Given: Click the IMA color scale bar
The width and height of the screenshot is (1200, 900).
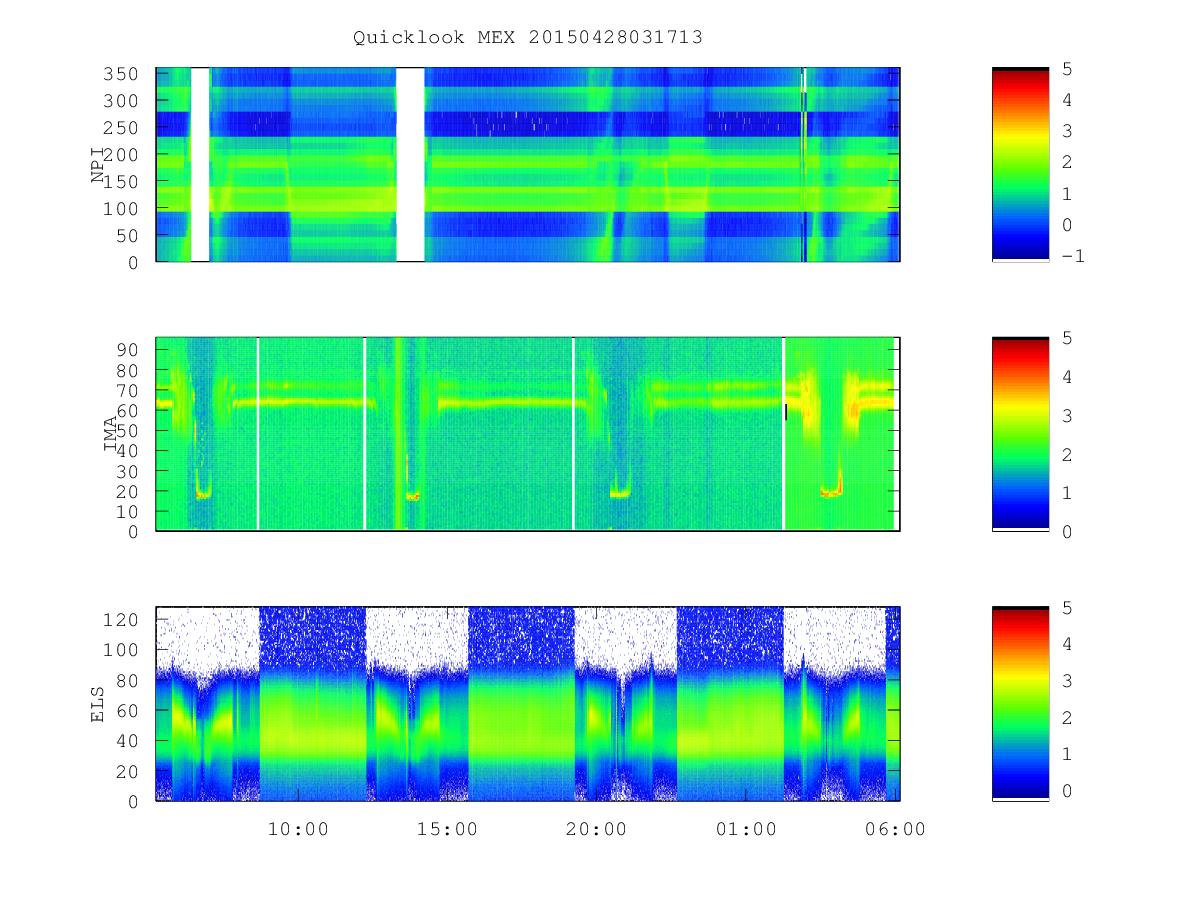Looking at the screenshot, I should (1020, 434).
